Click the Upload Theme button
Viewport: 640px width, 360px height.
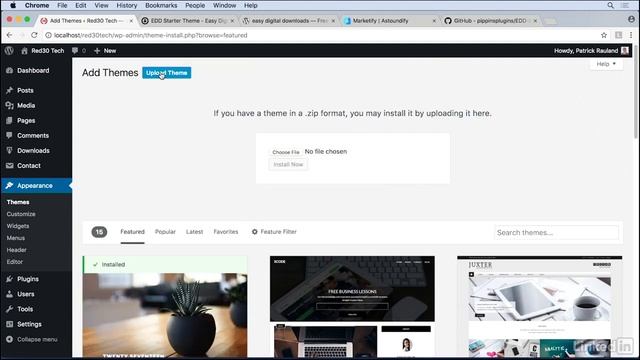(167, 73)
